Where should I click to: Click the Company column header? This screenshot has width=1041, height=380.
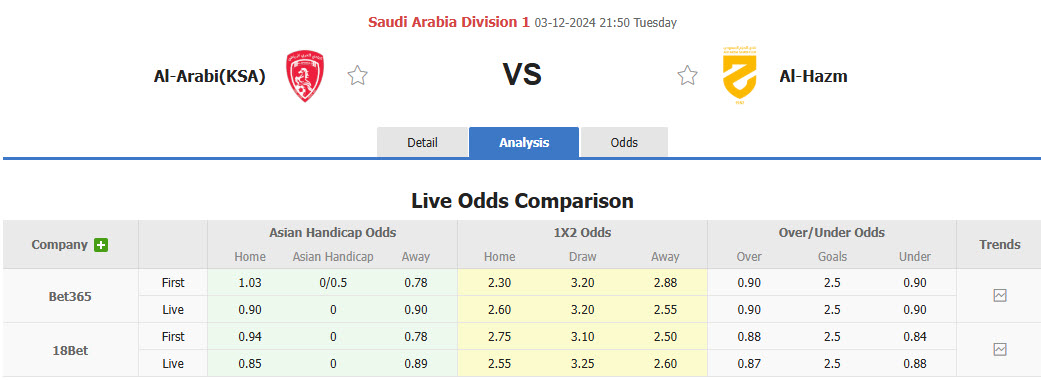(x=60, y=244)
